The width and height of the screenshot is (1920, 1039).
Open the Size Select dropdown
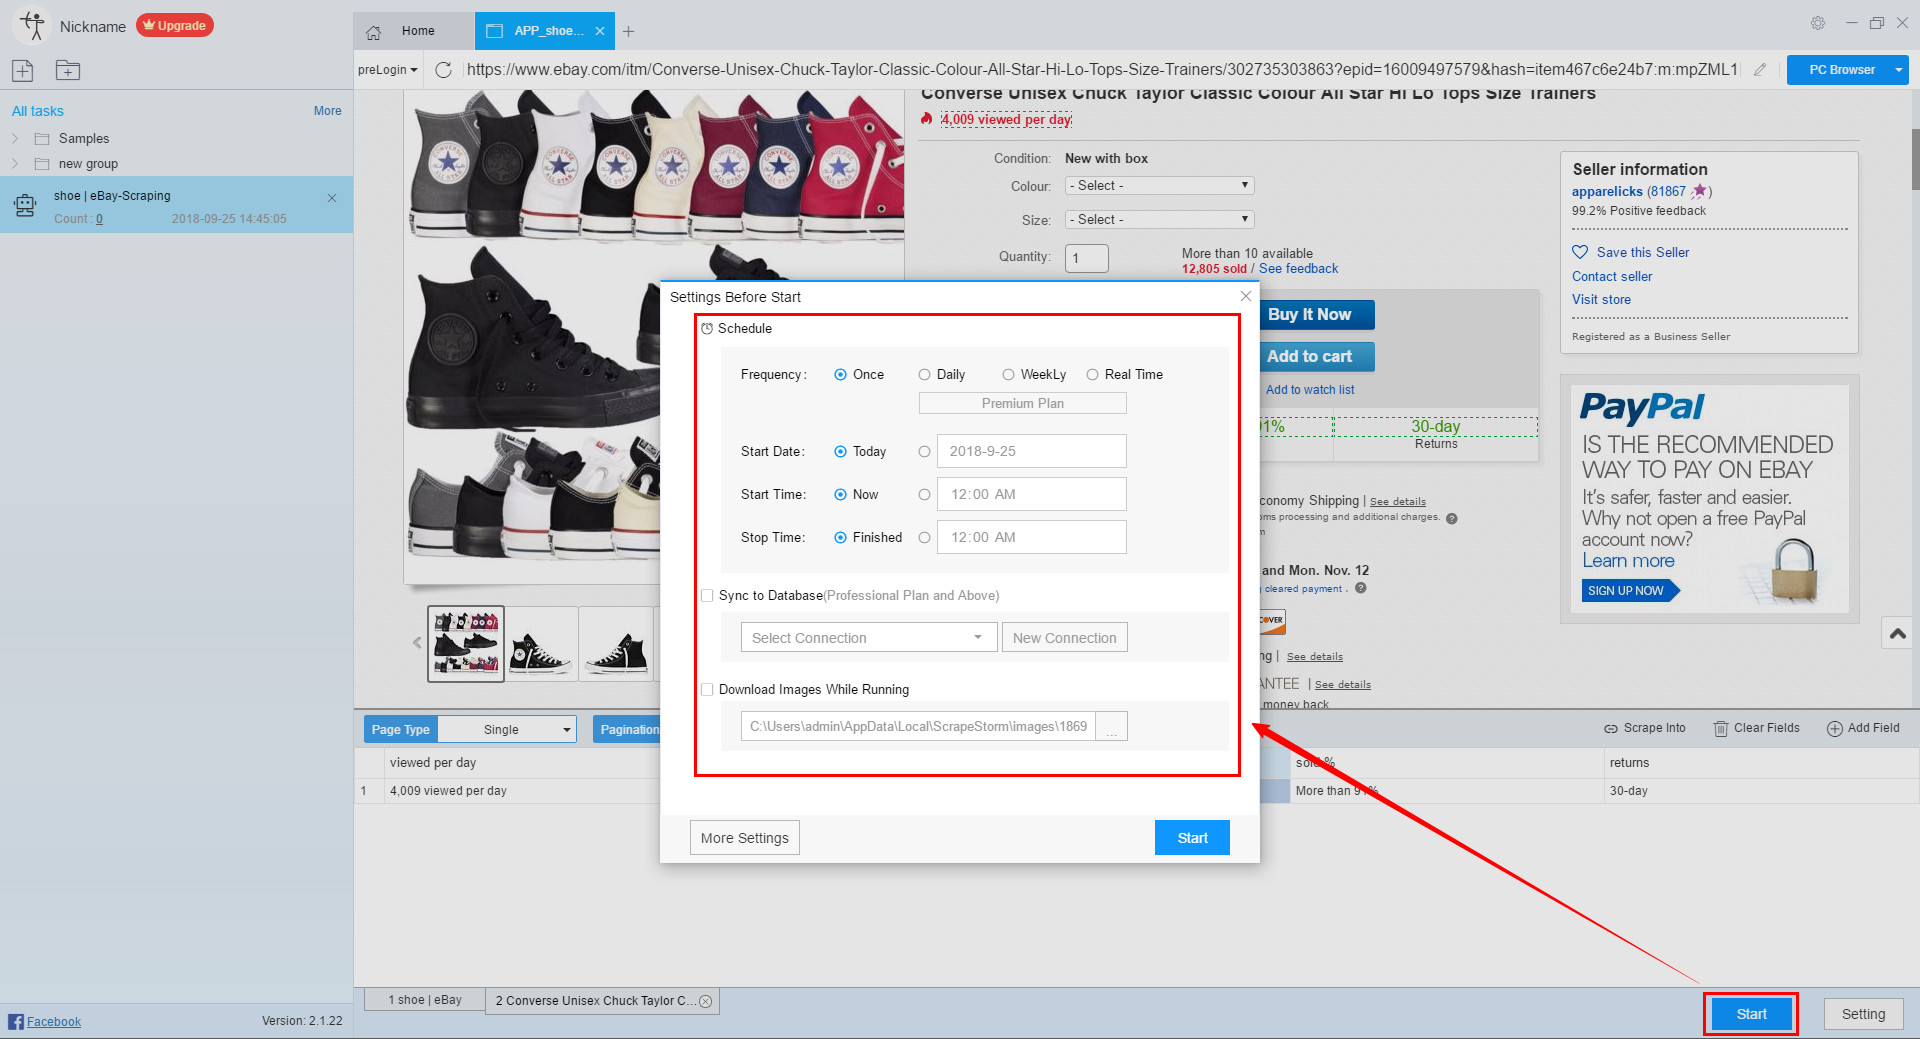pos(1159,219)
